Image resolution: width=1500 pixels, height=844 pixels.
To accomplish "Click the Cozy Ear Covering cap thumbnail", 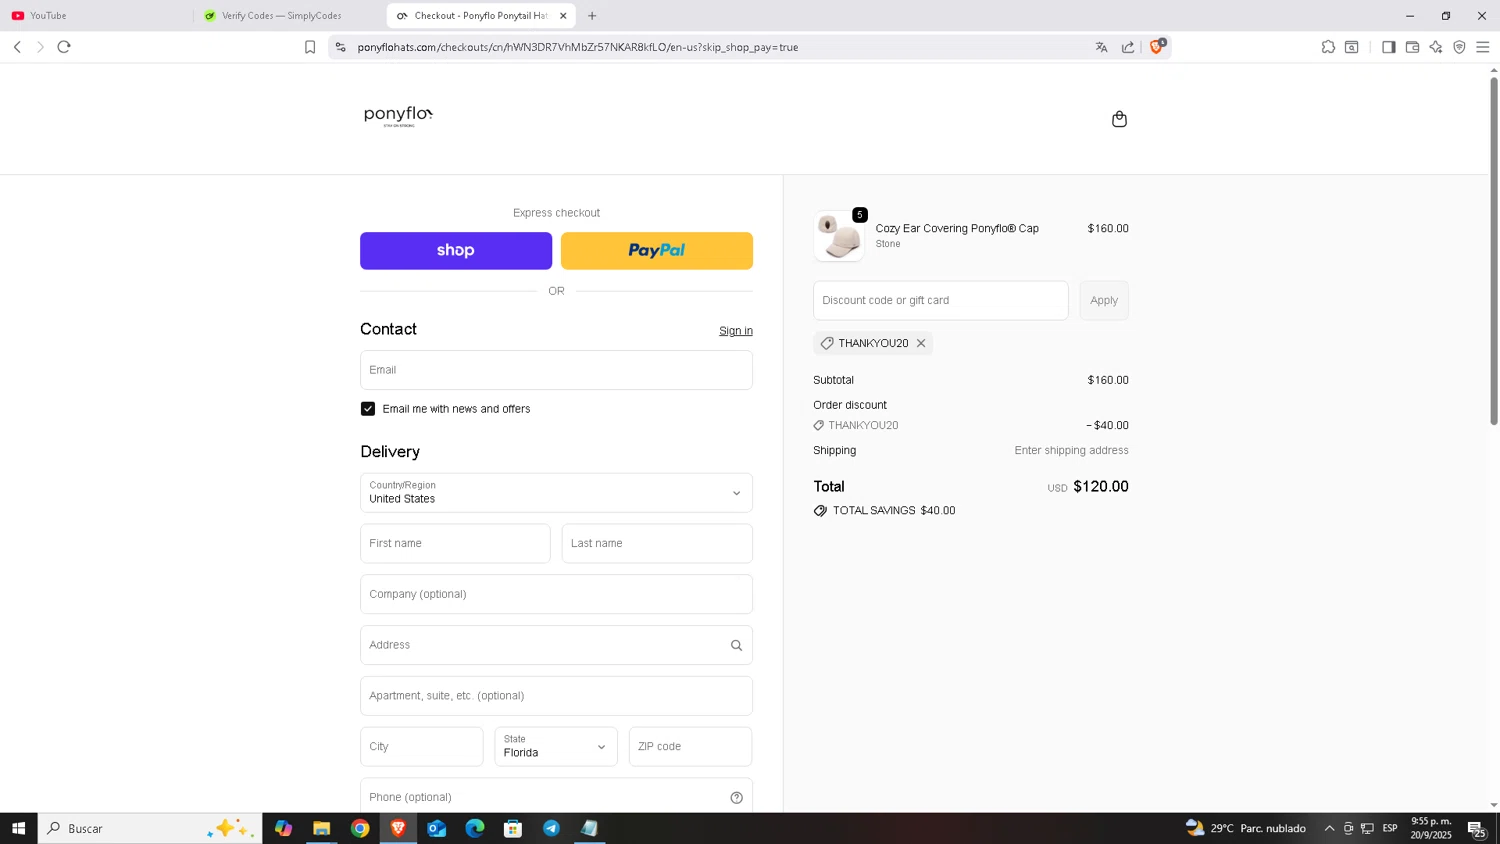I will (x=839, y=236).
